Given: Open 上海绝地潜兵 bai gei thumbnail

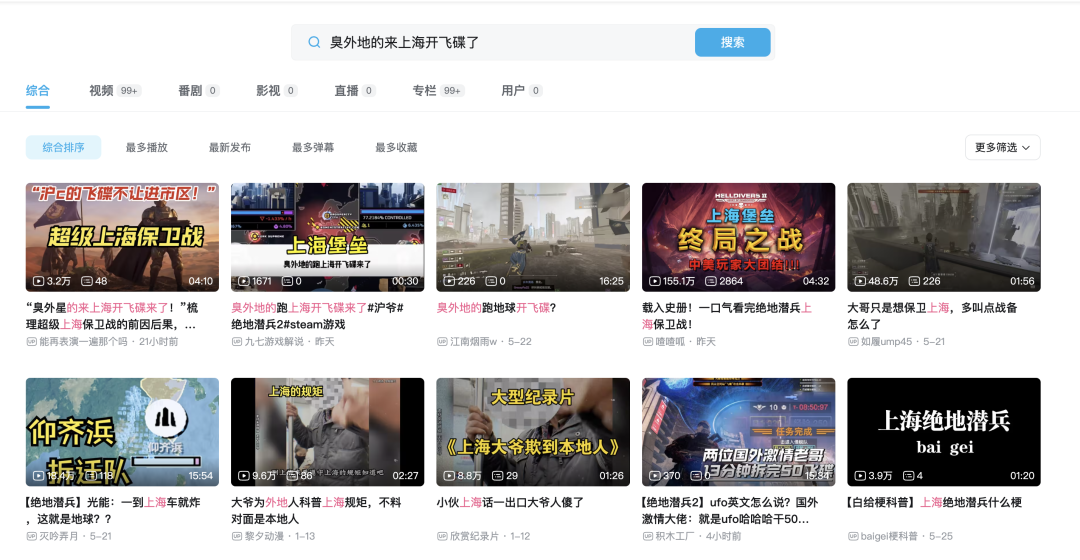Looking at the screenshot, I should [x=944, y=432].
